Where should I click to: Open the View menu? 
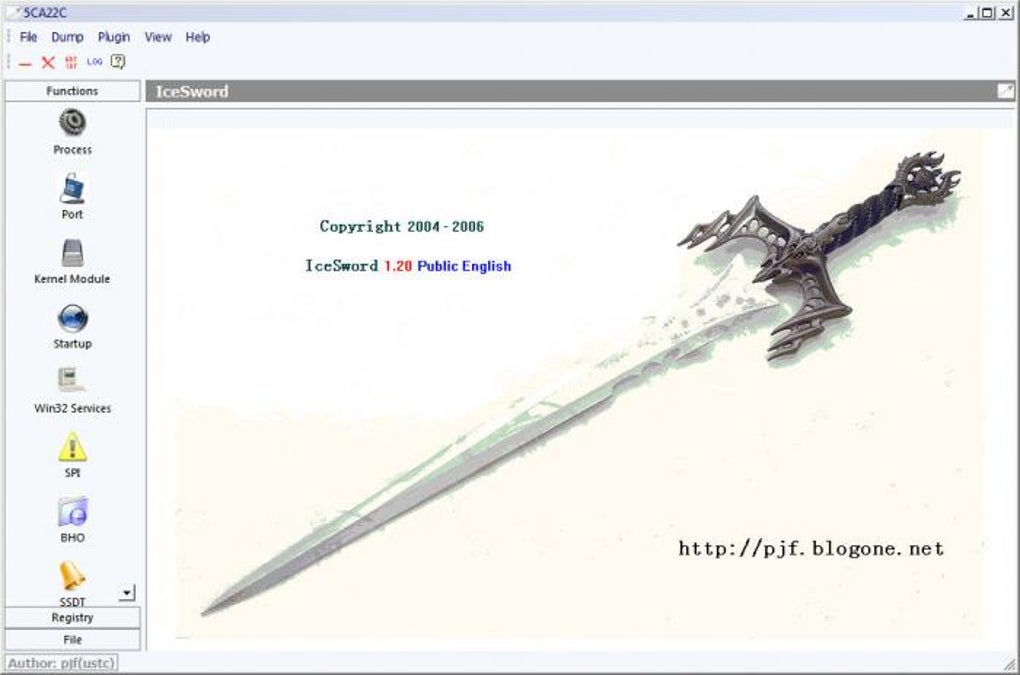(158, 37)
